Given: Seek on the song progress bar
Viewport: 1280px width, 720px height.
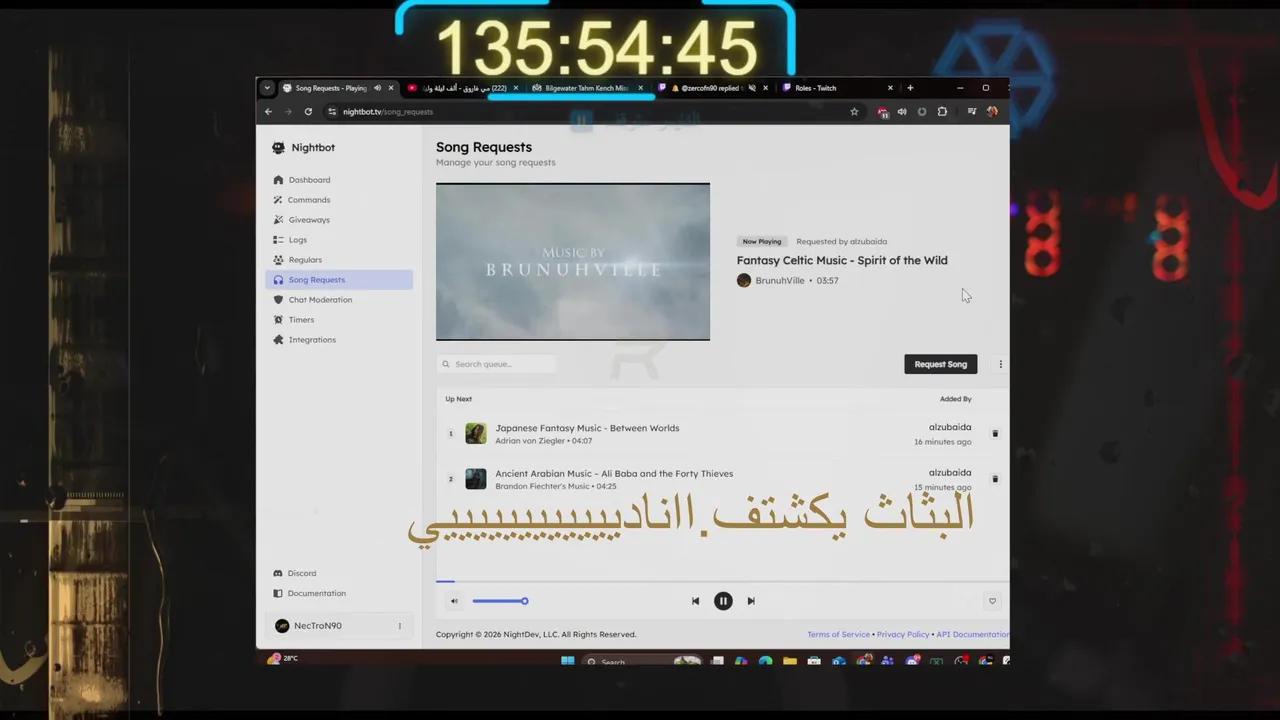Looking at the screenshot, I should tap(722, 581).
